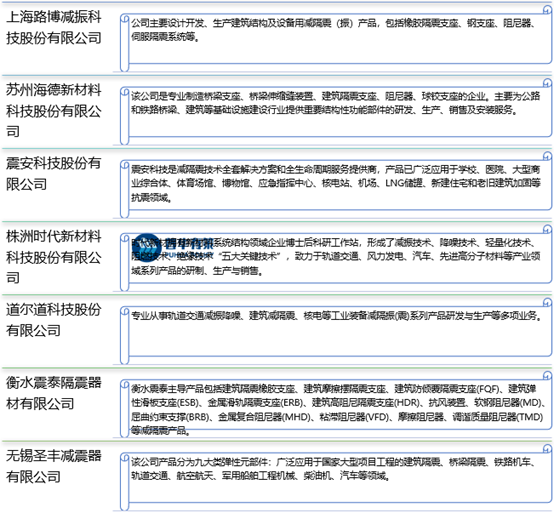Click description starting 专业从事轨道交通减振降噪
The height and width of the screenshot is (513, 554).
[x=336, y=316]
